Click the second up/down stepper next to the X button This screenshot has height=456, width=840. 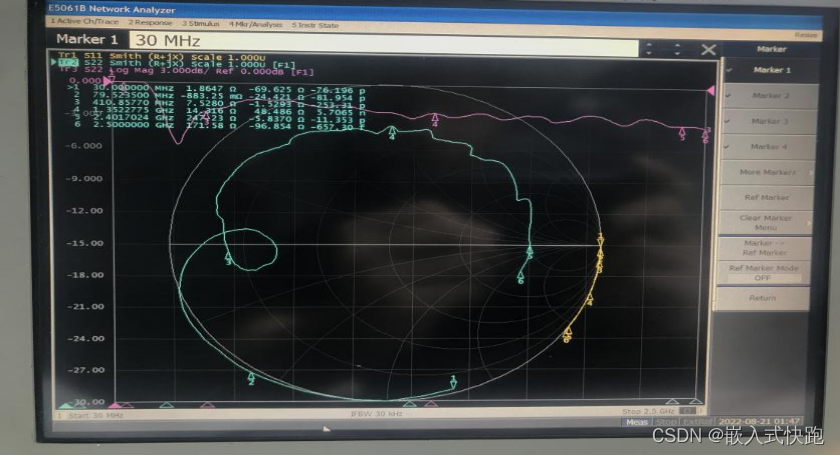(x=677, y=50)
